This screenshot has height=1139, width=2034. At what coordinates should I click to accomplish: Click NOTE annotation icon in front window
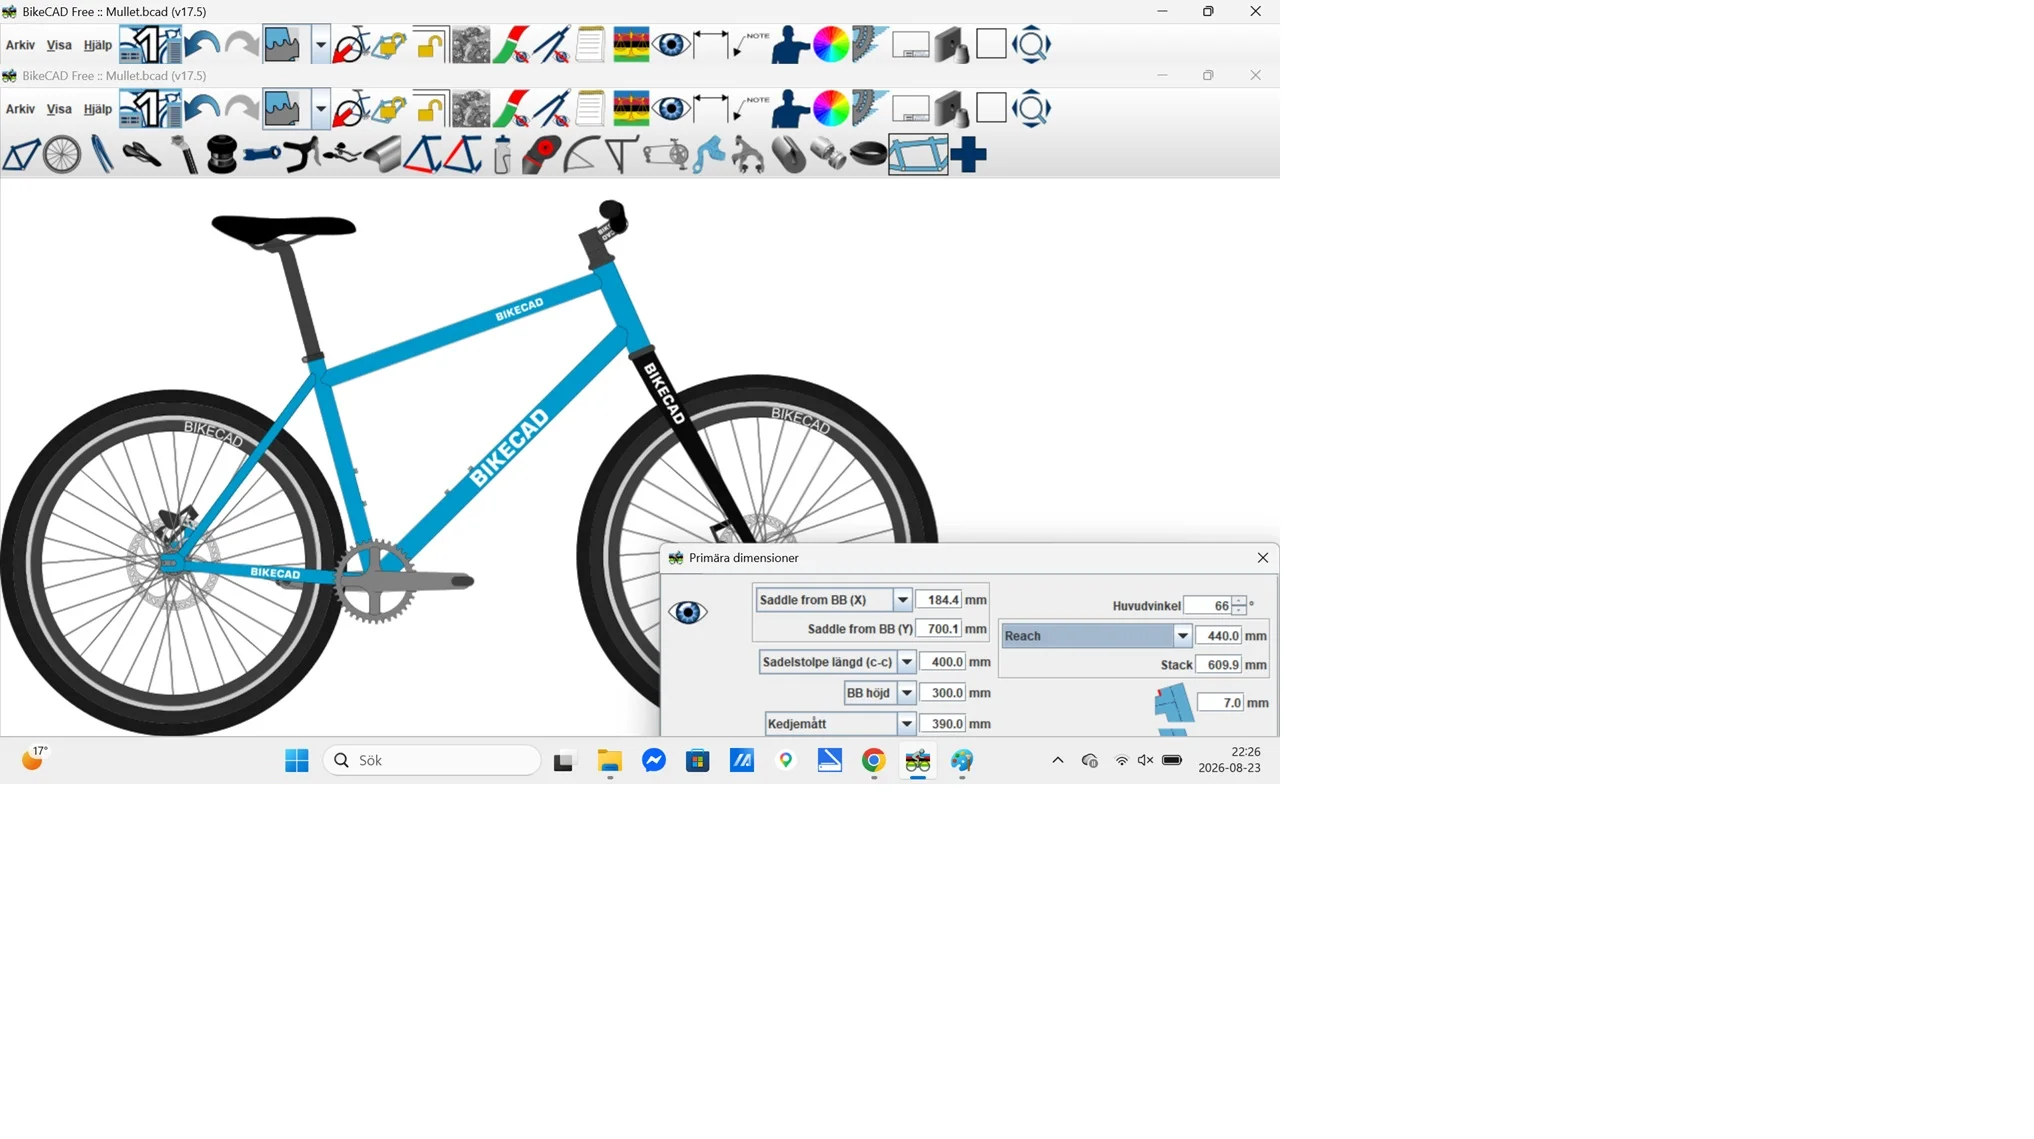point(751,109)
